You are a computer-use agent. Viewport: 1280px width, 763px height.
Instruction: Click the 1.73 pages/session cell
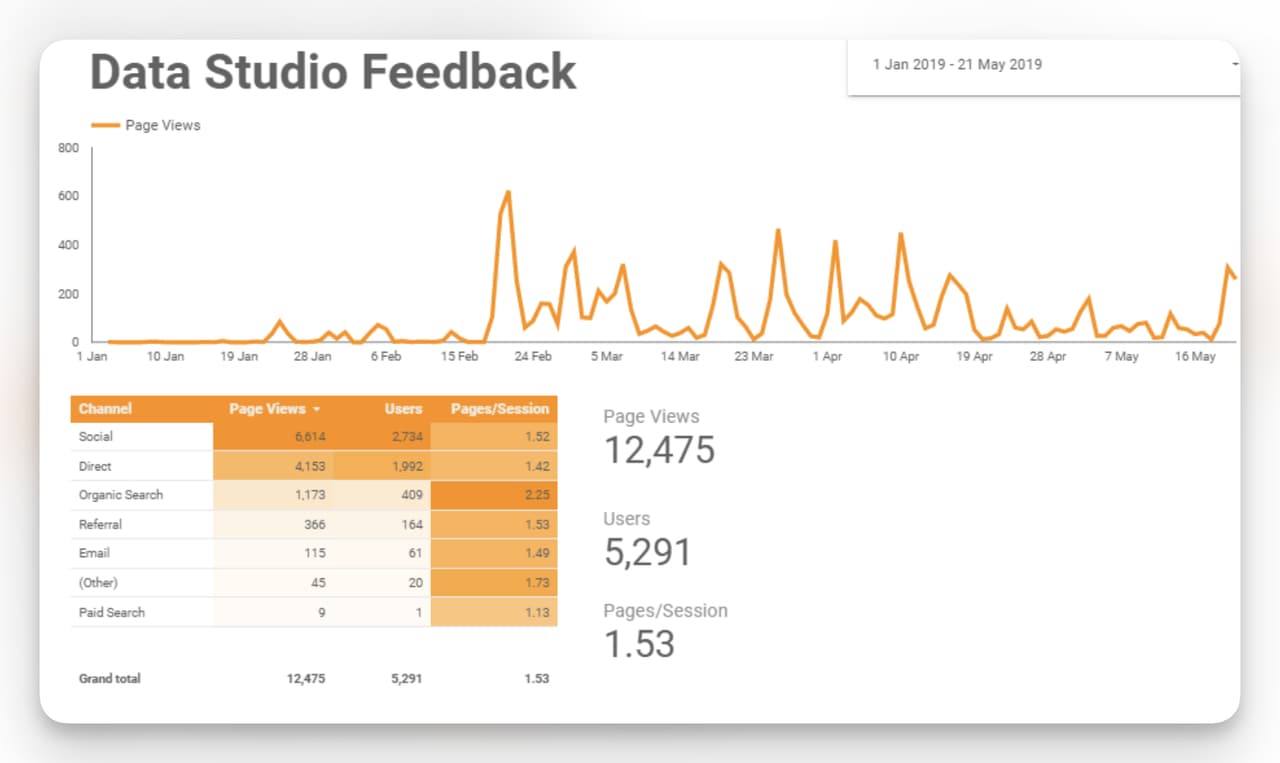(494, 582)
